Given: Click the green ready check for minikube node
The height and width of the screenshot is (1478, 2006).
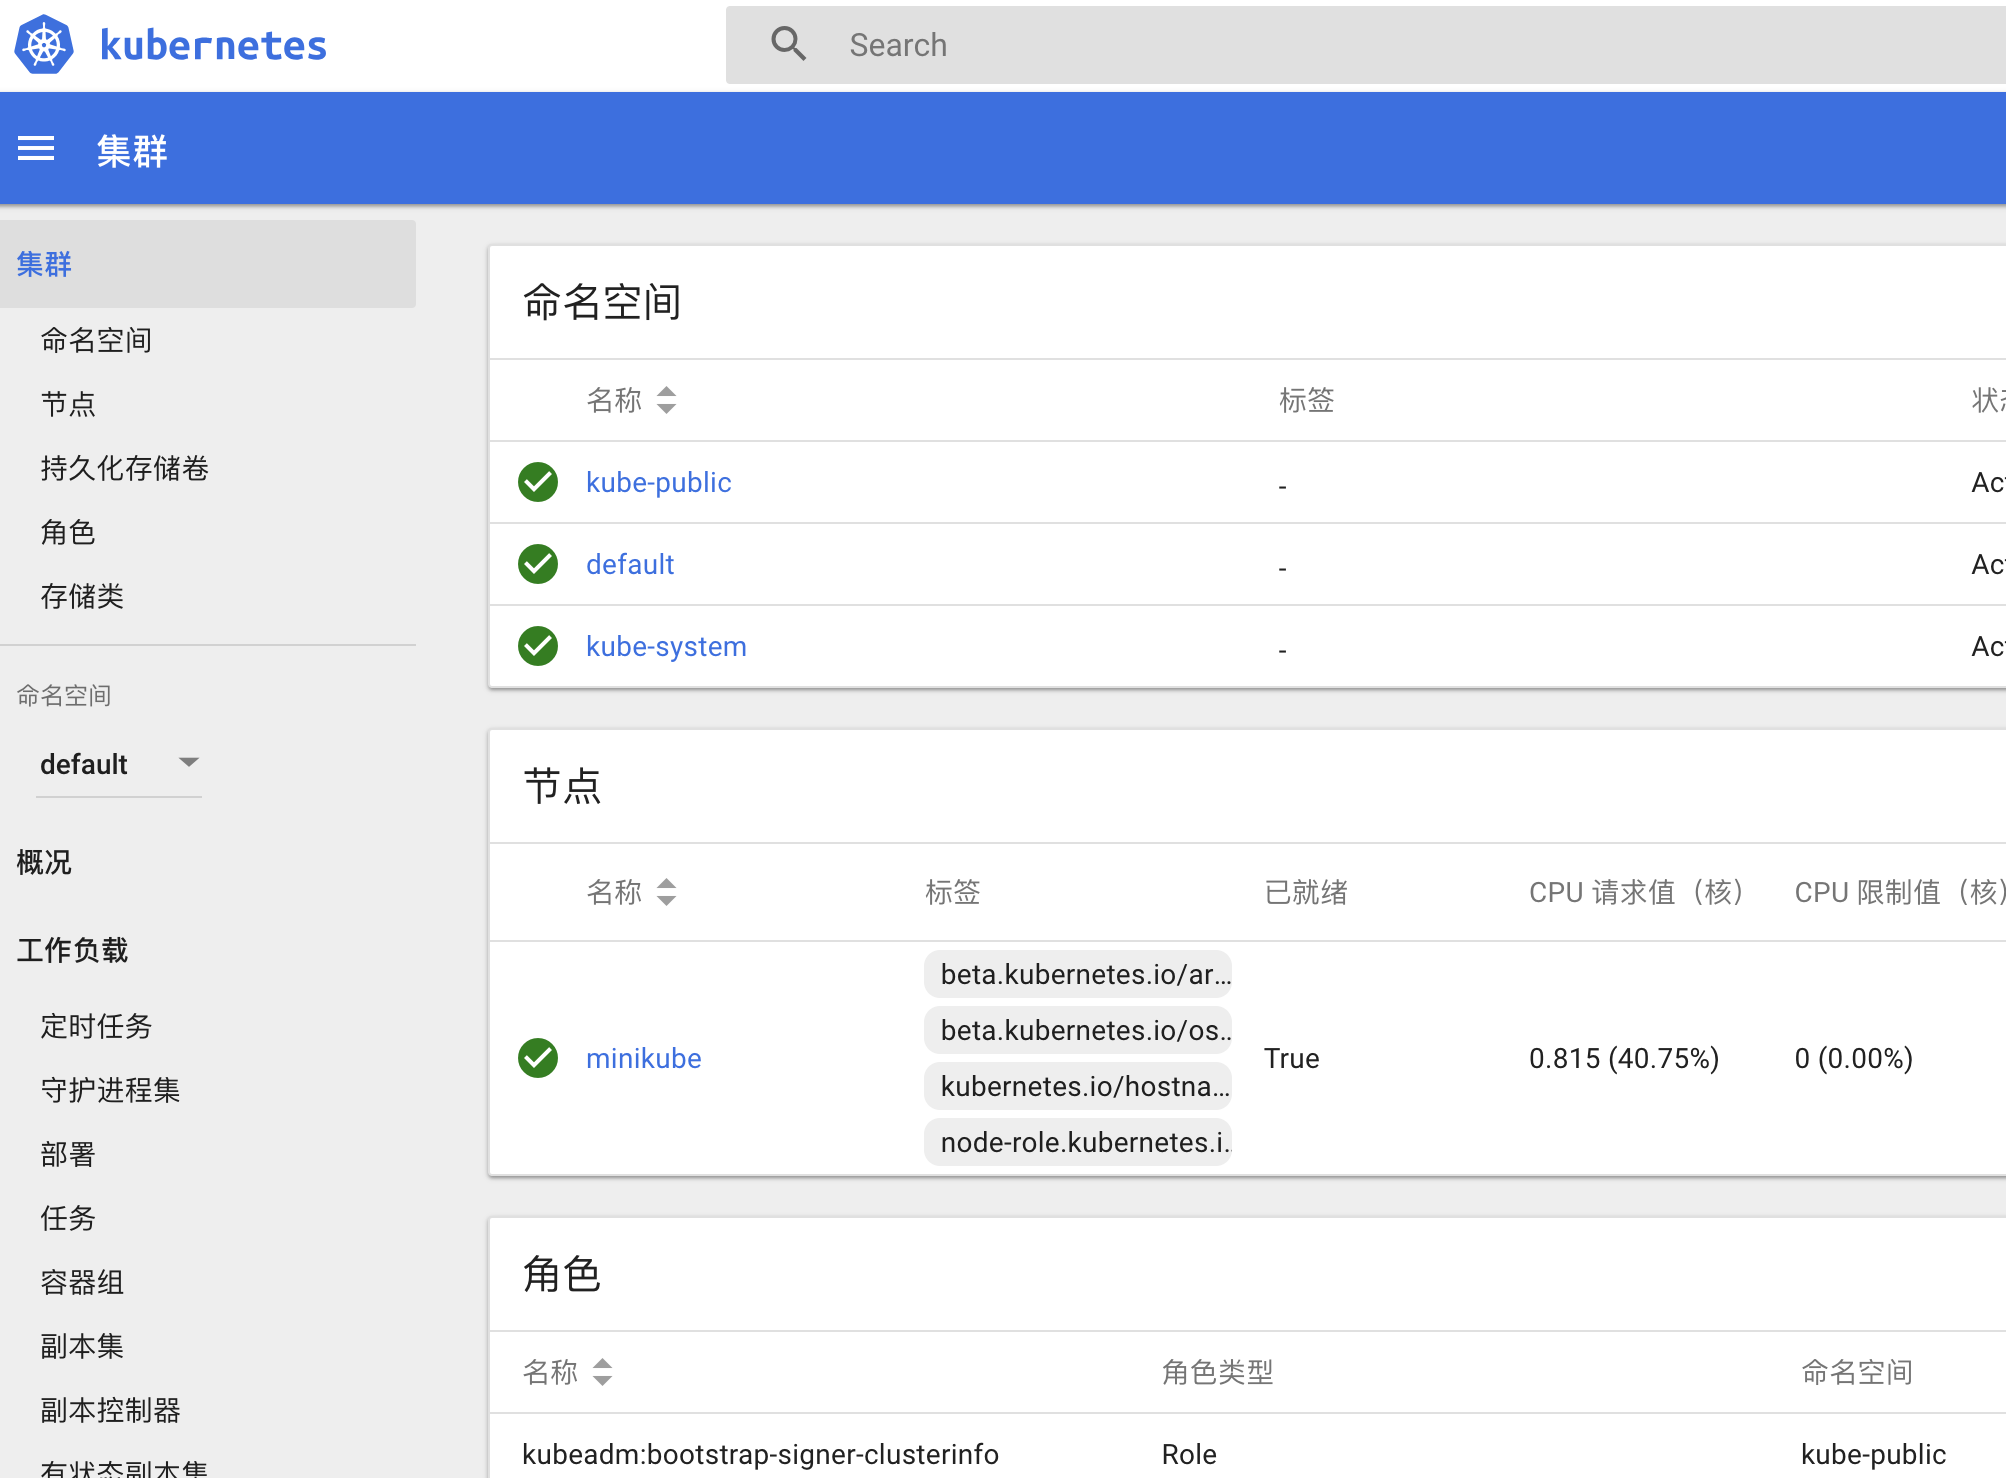Looking at the screenshot, I should tap(538, 1058).
